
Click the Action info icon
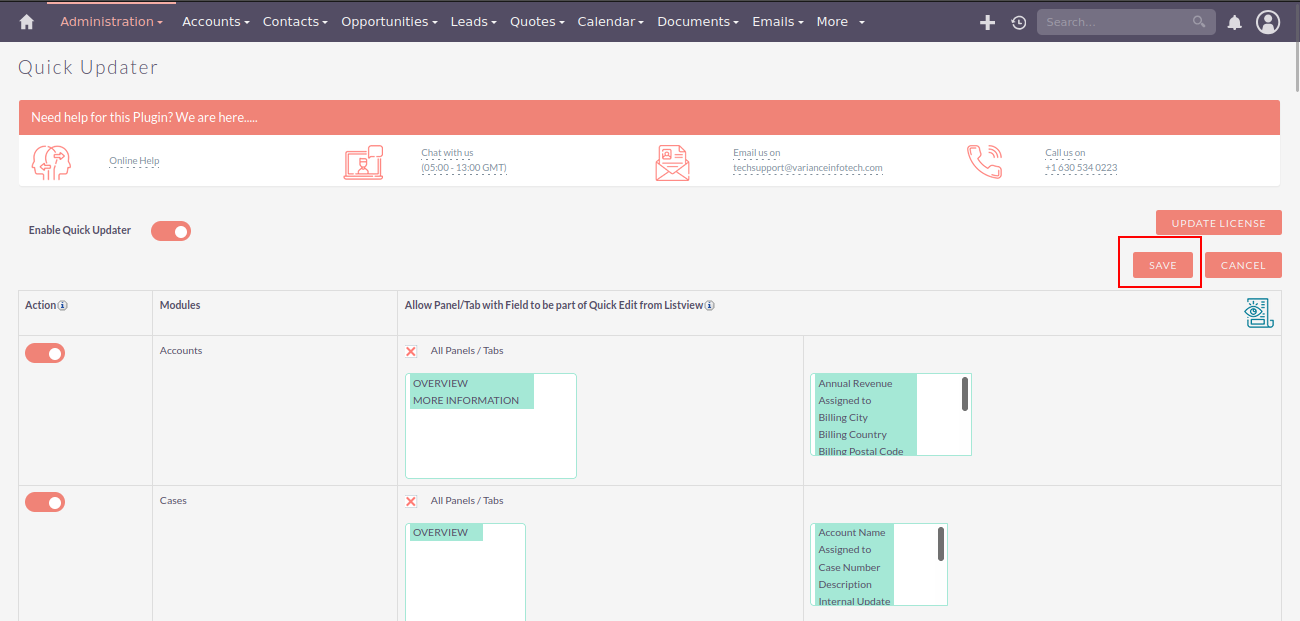[x=62, y=306]
